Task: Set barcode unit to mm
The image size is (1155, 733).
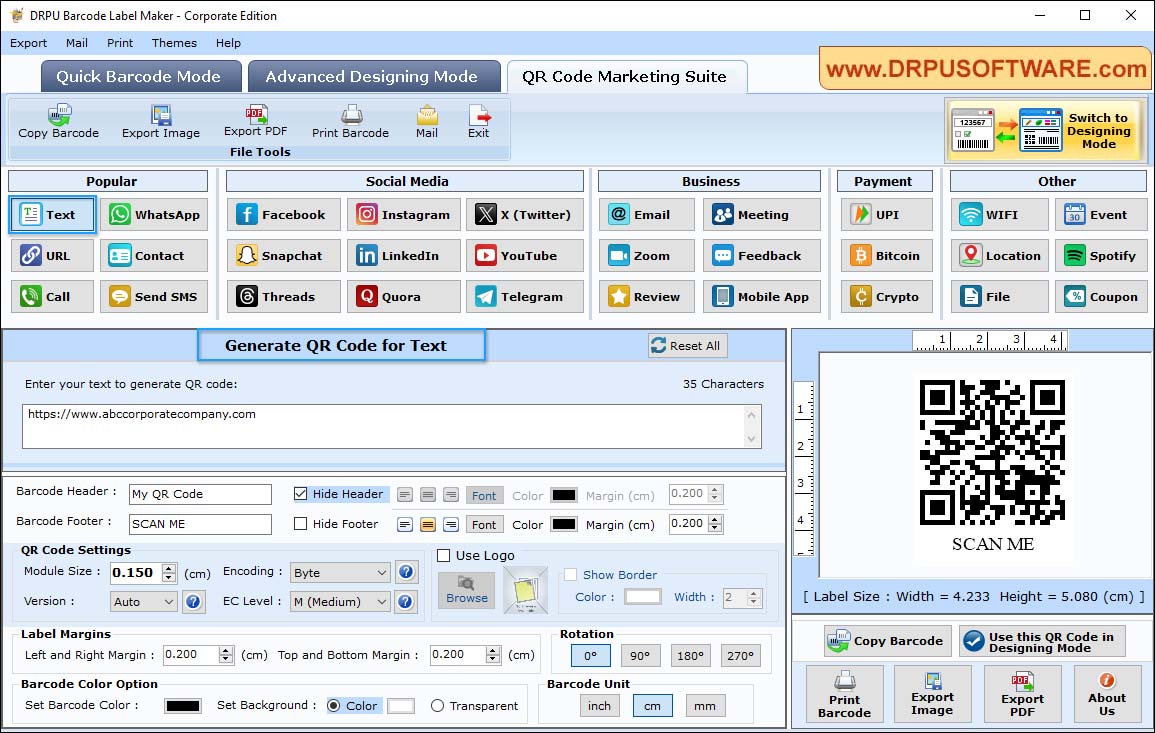Action: tap(704, 706)
